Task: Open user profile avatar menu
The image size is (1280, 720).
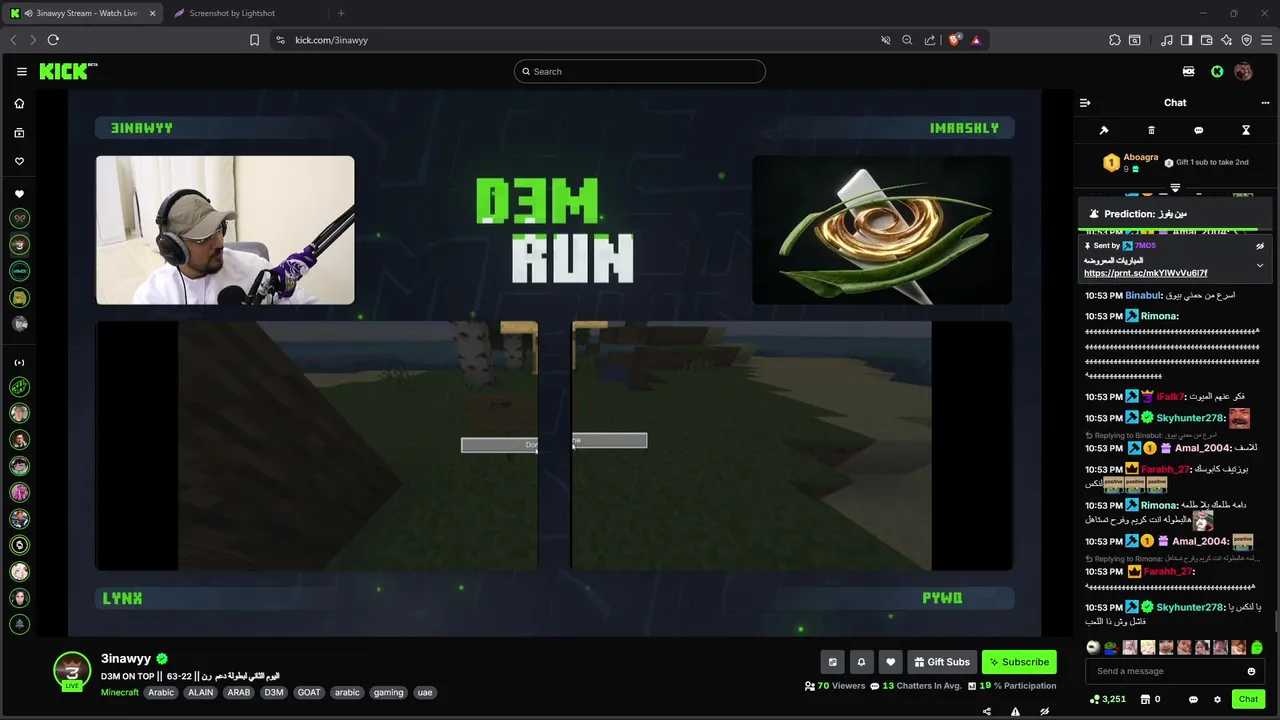Action: click(1243, 71)
